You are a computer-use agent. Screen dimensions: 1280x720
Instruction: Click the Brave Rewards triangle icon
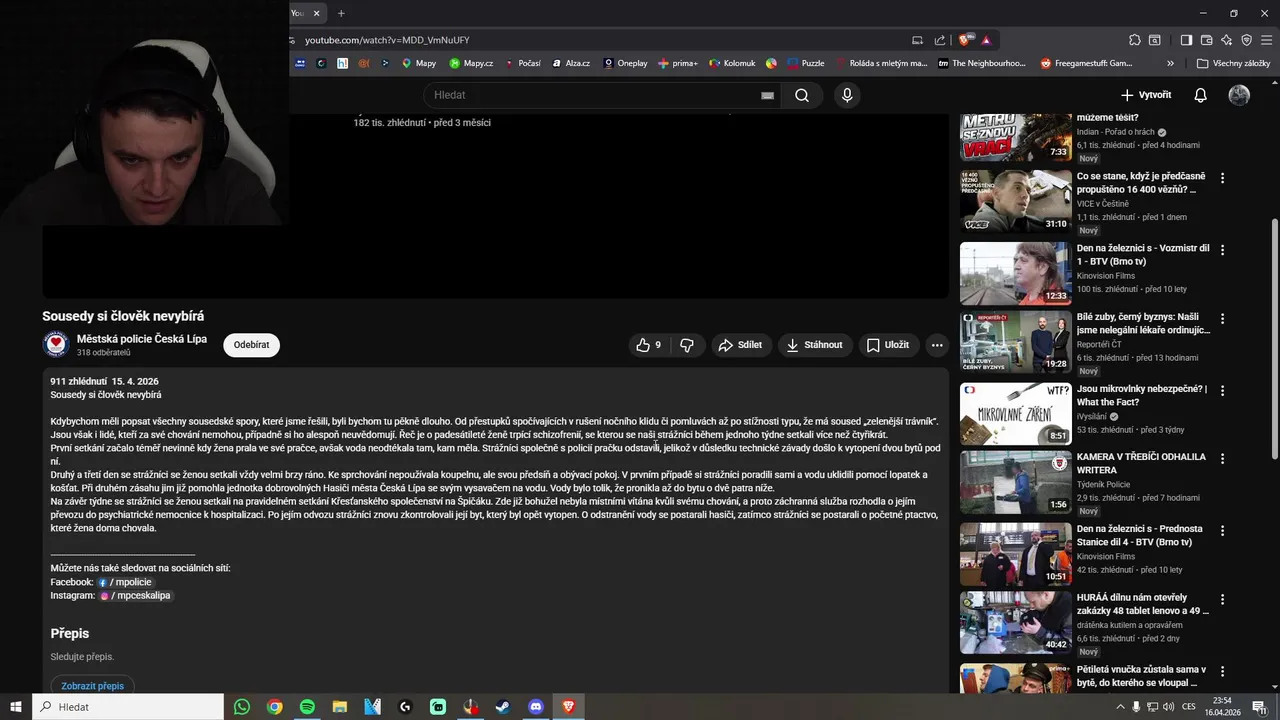point(986,40)
